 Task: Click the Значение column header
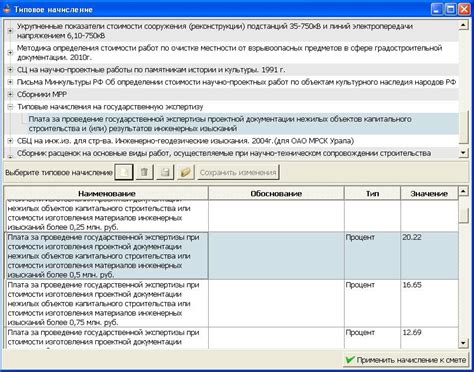pos(429,193)
